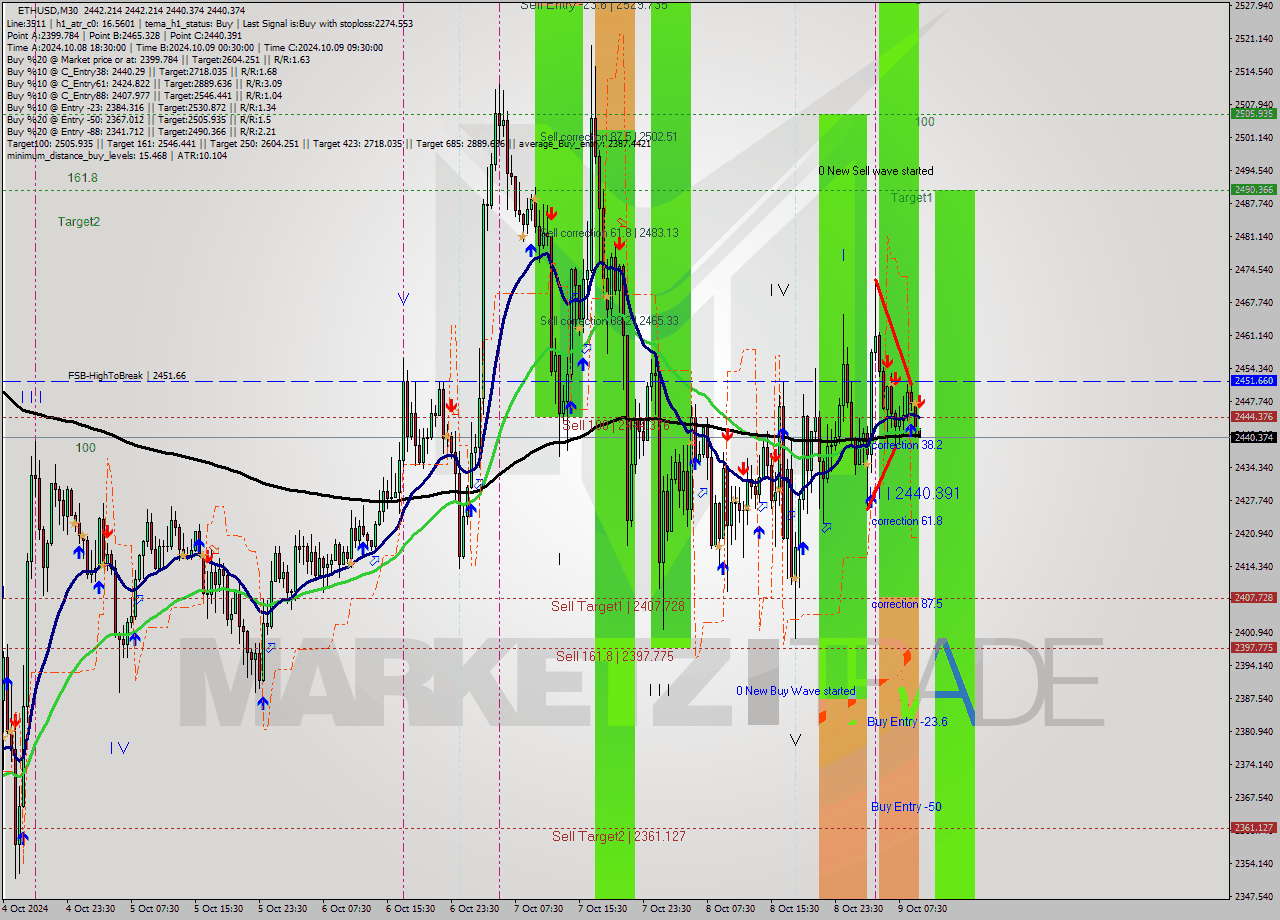Click the 2347.540 price scale value
This screenshot has height=920, width=1280.
[x=1253, y=896]
